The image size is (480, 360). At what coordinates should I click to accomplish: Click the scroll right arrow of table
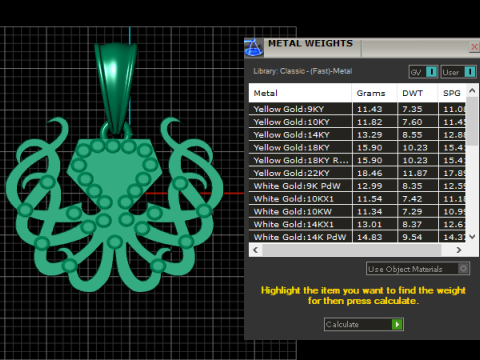point(459,250)
